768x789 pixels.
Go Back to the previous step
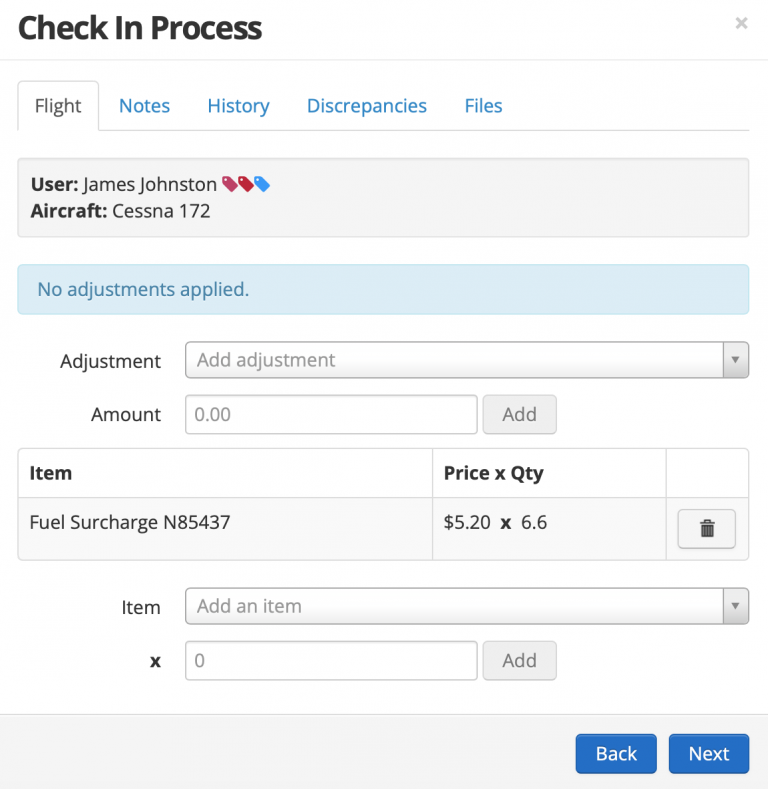pyautogui.click(x=616, y=754)
